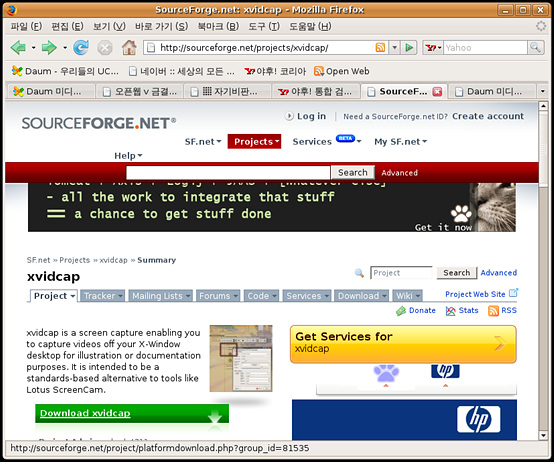Open the Download project tab
The height and width of the screenshot is (462, 554).
pos(361,296)
